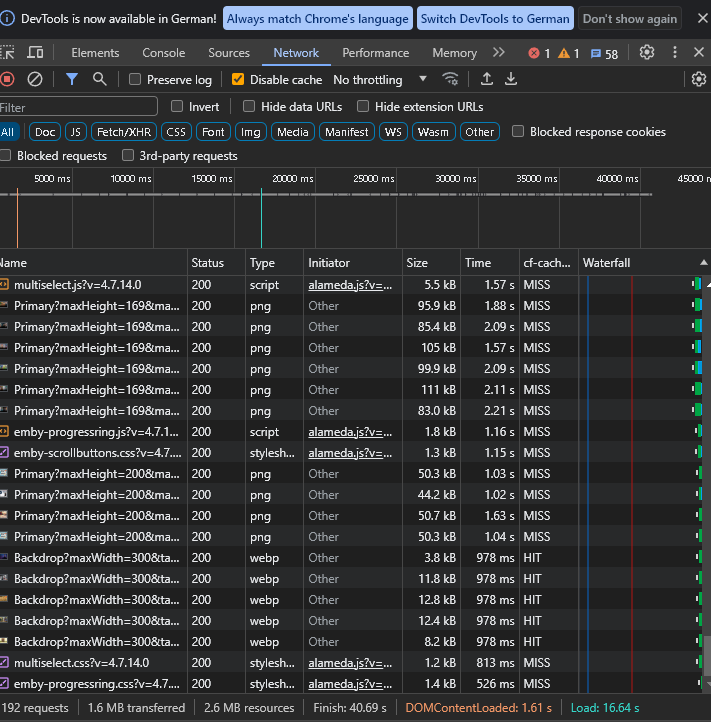
Task: Click into the Filter text field
Action: [78, 106]
